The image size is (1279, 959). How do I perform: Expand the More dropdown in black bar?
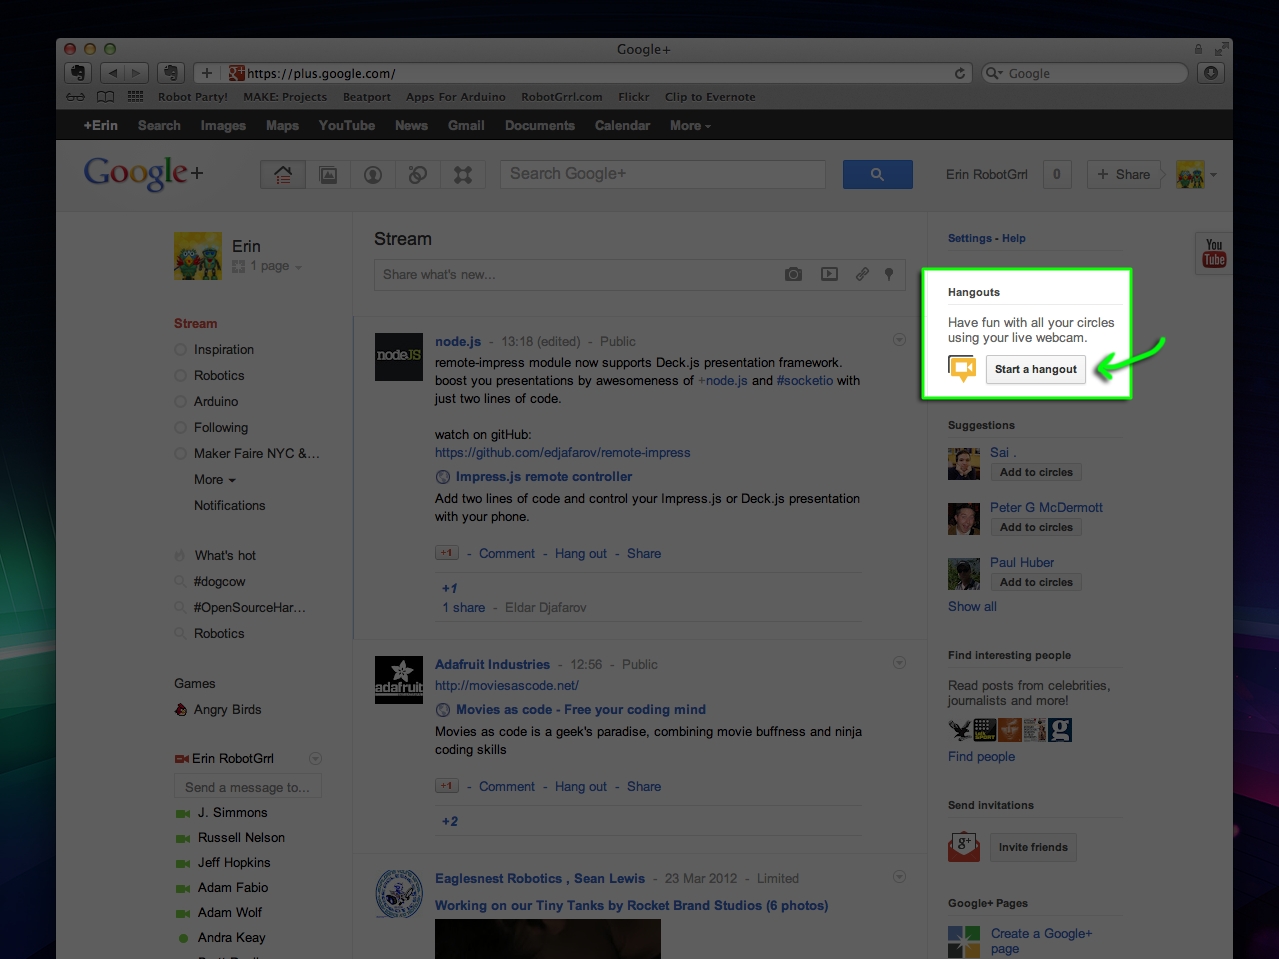point(690,125)
